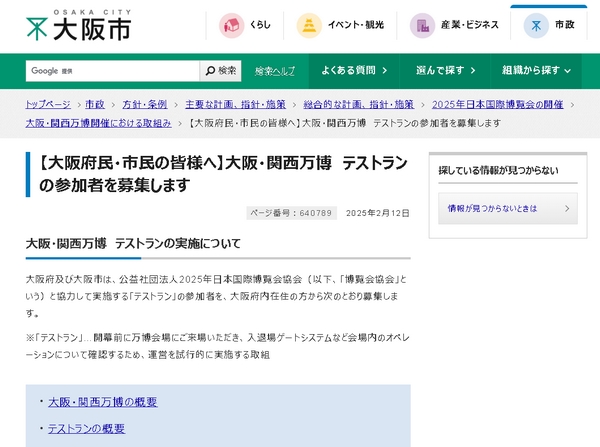Open 選んで探す menu item

445,71
